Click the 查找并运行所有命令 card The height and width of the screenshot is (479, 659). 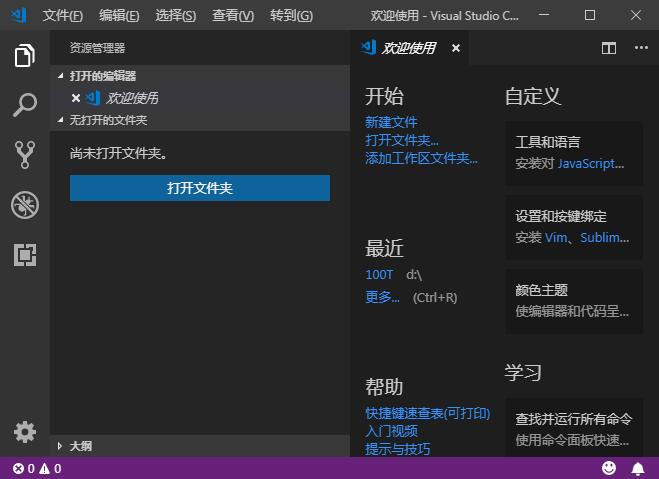tap(574, 428)
